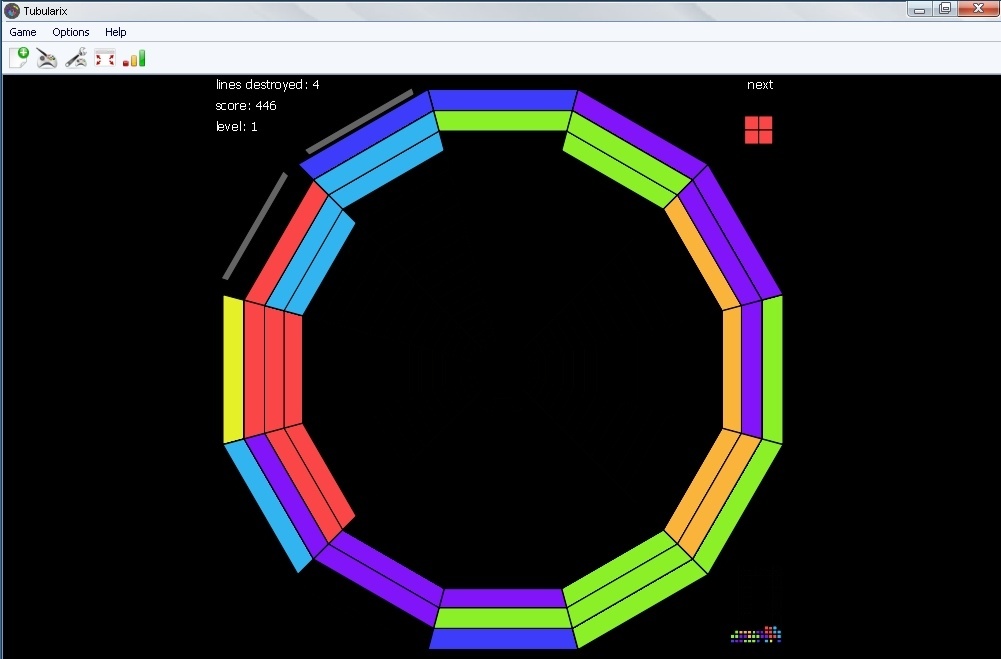Image resolution: width=1001 pixels, height=659 pixels.
Task: Show high scores bar chart icon
Action: click(x=134, y=58)
